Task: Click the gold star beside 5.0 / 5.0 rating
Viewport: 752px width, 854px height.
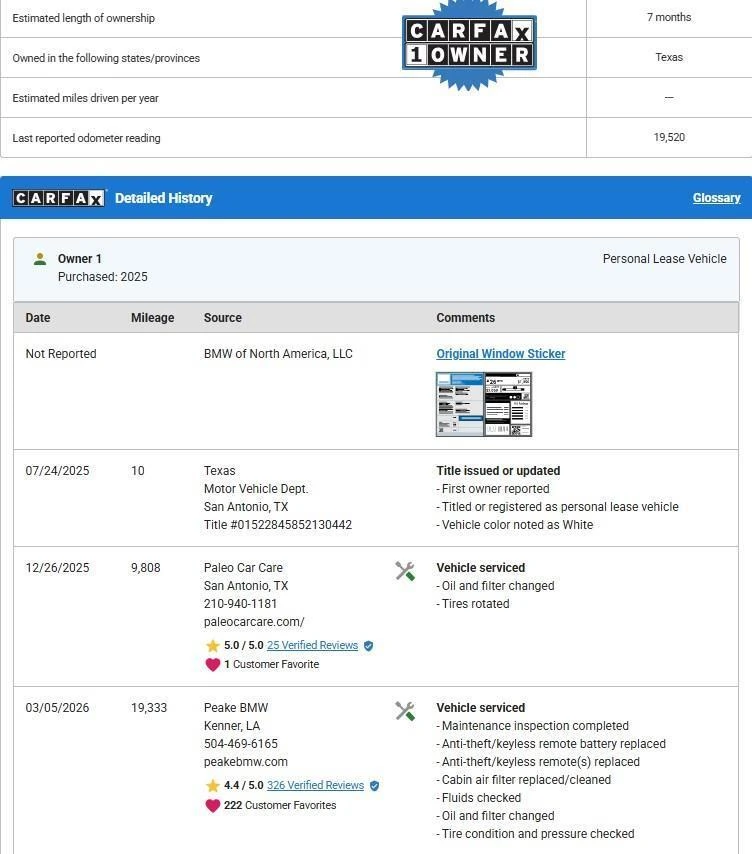Action: pos(212,645)
